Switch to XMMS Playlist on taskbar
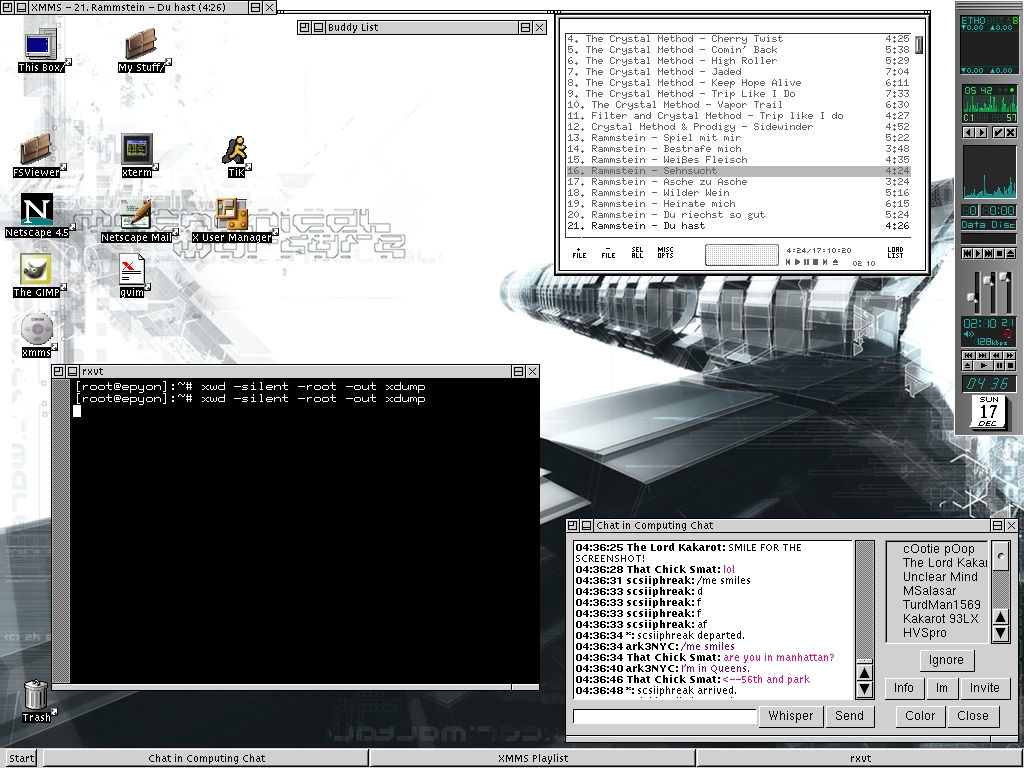The width and height of the screenshot is (1024, 768). [532, 758]
